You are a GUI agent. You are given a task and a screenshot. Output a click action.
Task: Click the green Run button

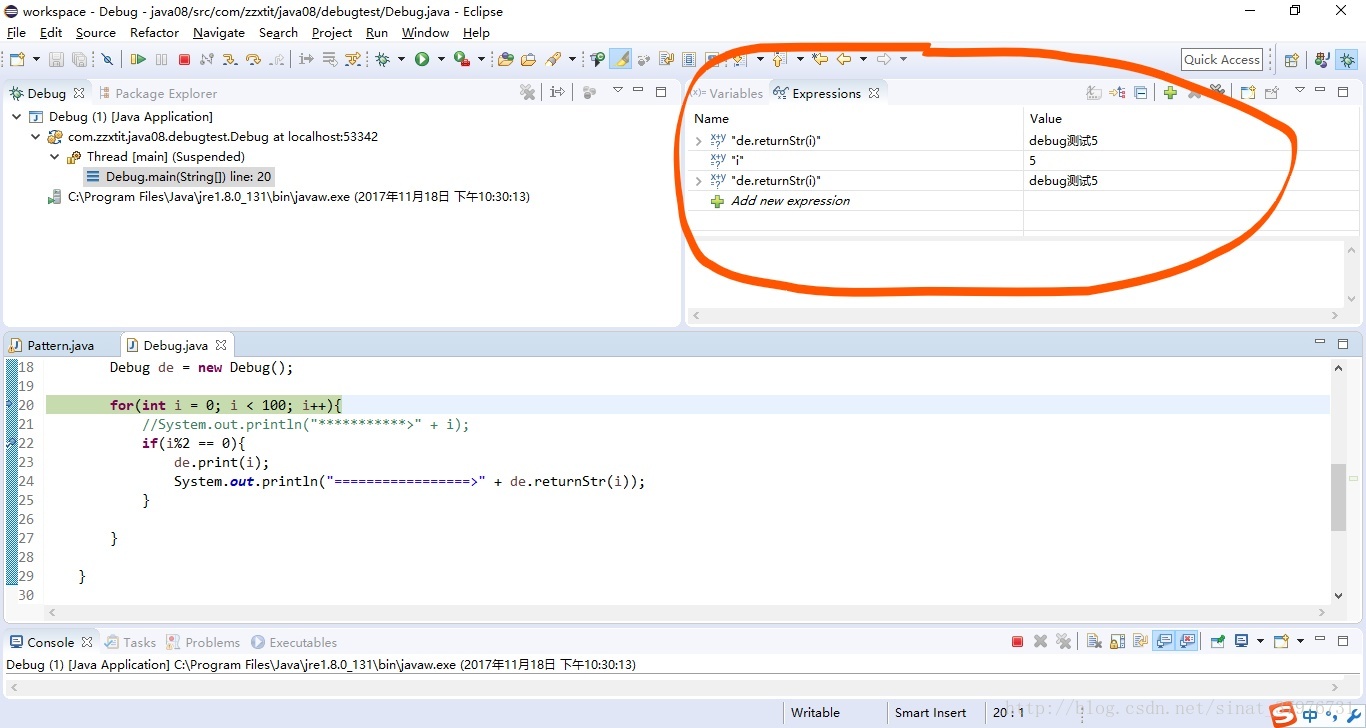click(422, 59)
